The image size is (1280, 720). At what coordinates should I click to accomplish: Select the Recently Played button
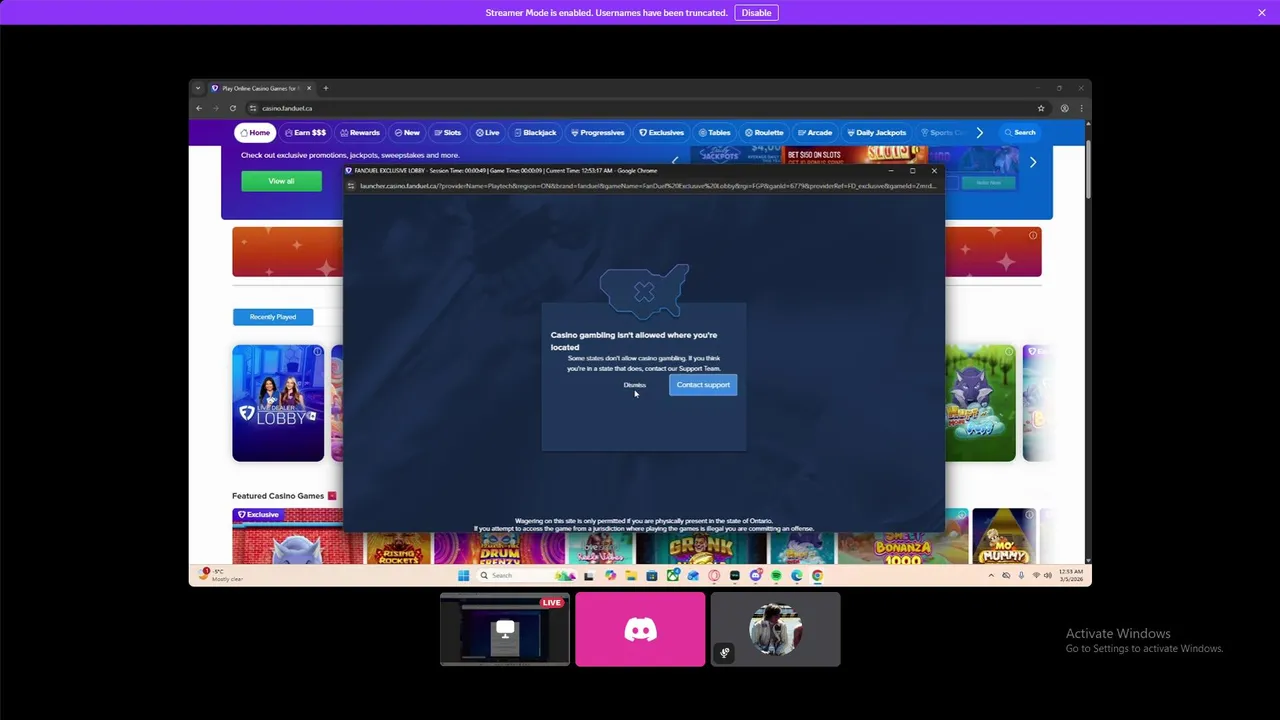coord(272,317)
